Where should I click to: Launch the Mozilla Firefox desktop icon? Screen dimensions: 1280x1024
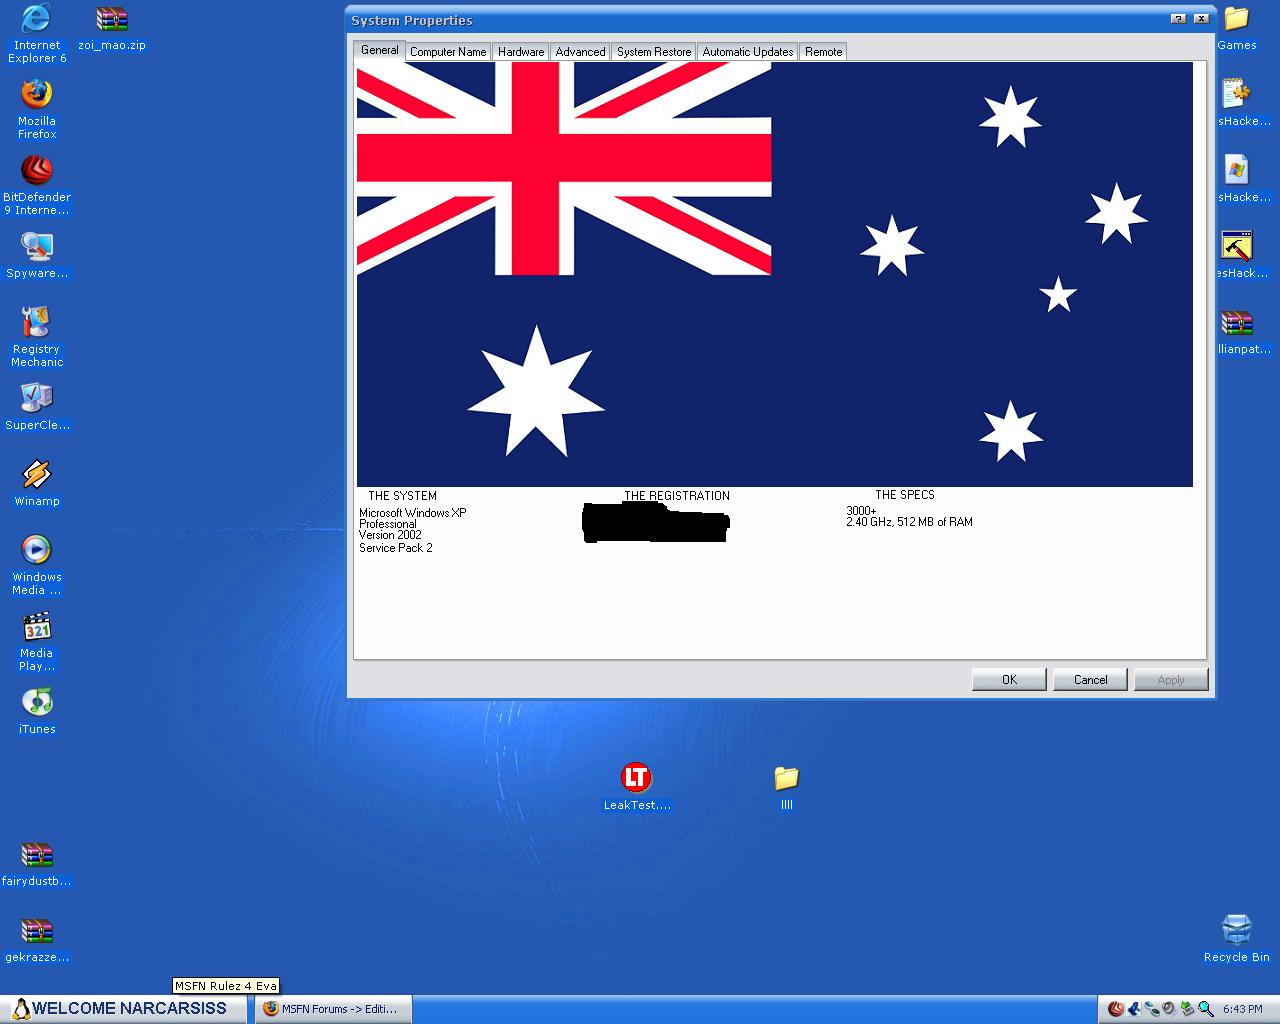coord(37,109)
